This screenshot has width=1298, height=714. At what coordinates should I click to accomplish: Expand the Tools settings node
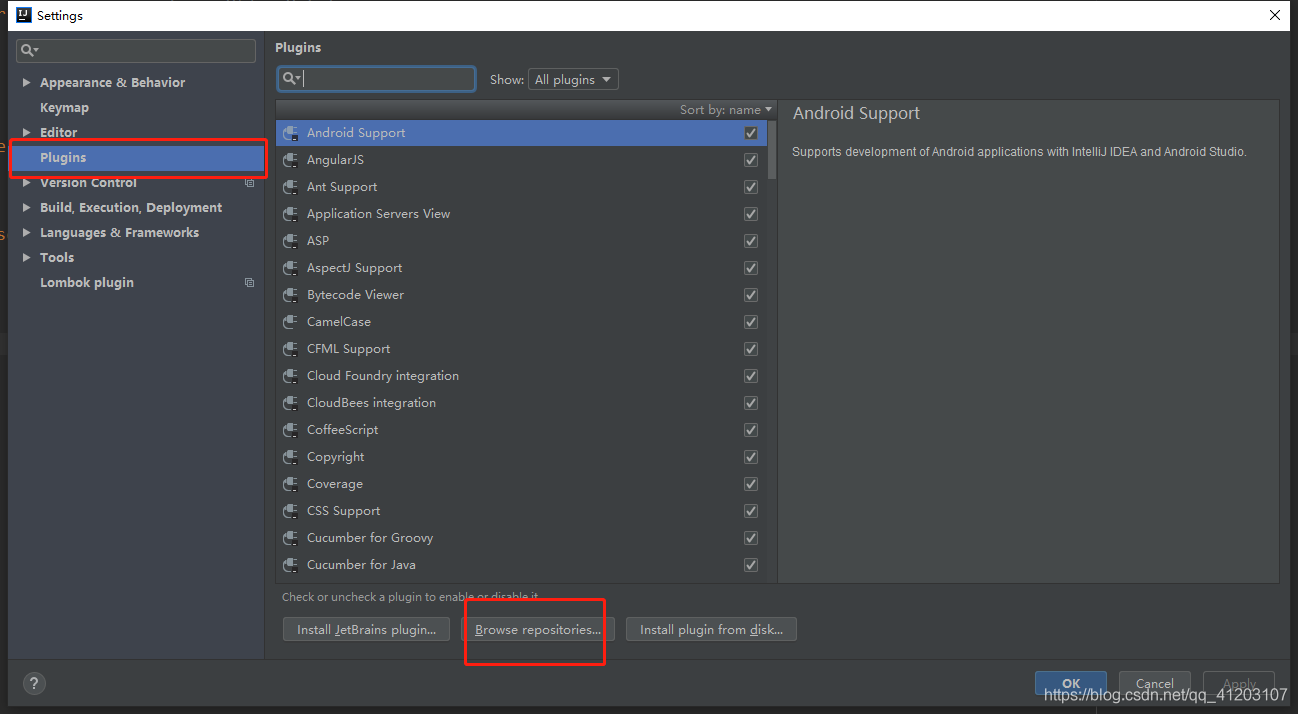(x=26, y=258)
